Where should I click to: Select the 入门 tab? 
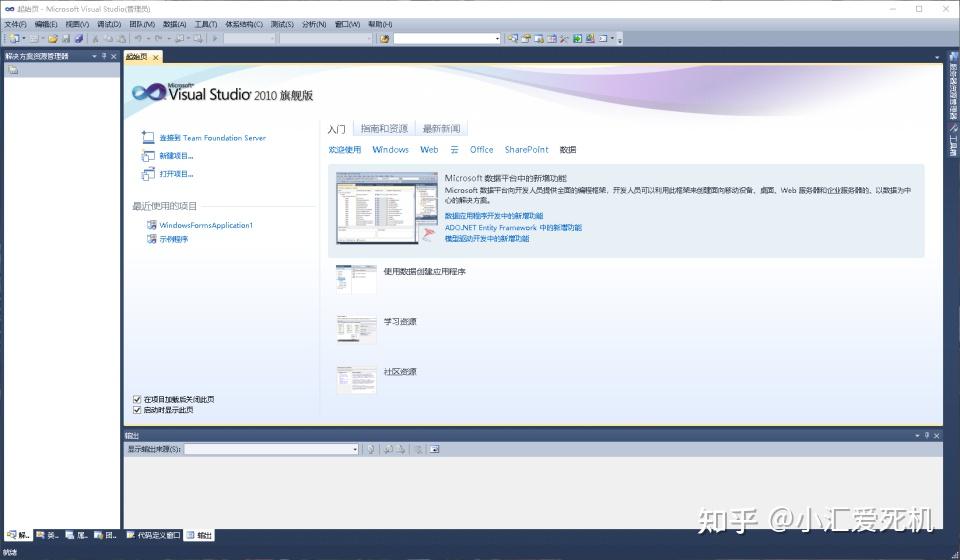[x=336, y=129]
